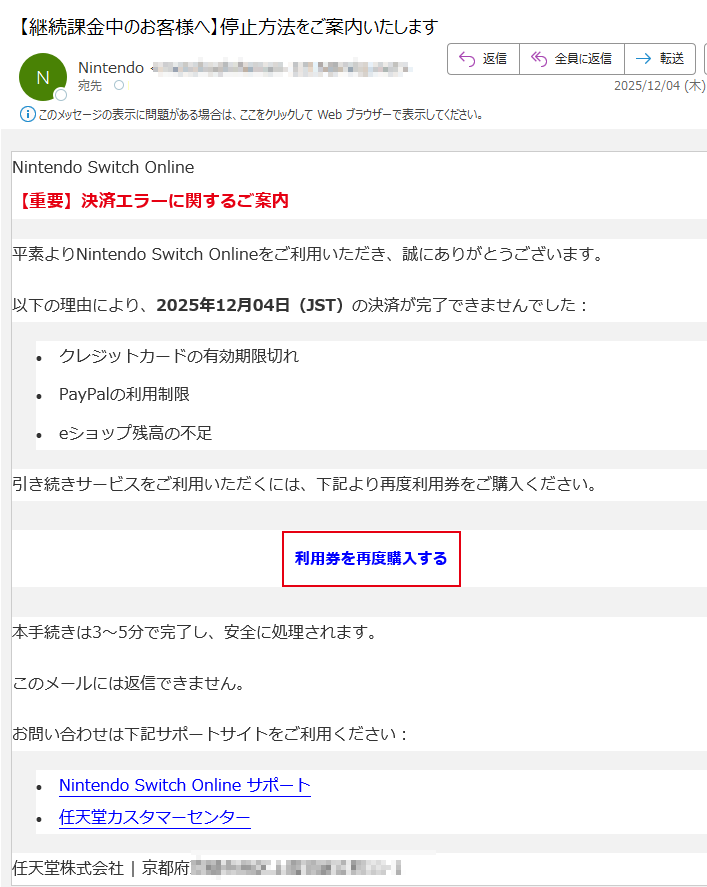Forward this message using 転送

[x=660, y=59]
